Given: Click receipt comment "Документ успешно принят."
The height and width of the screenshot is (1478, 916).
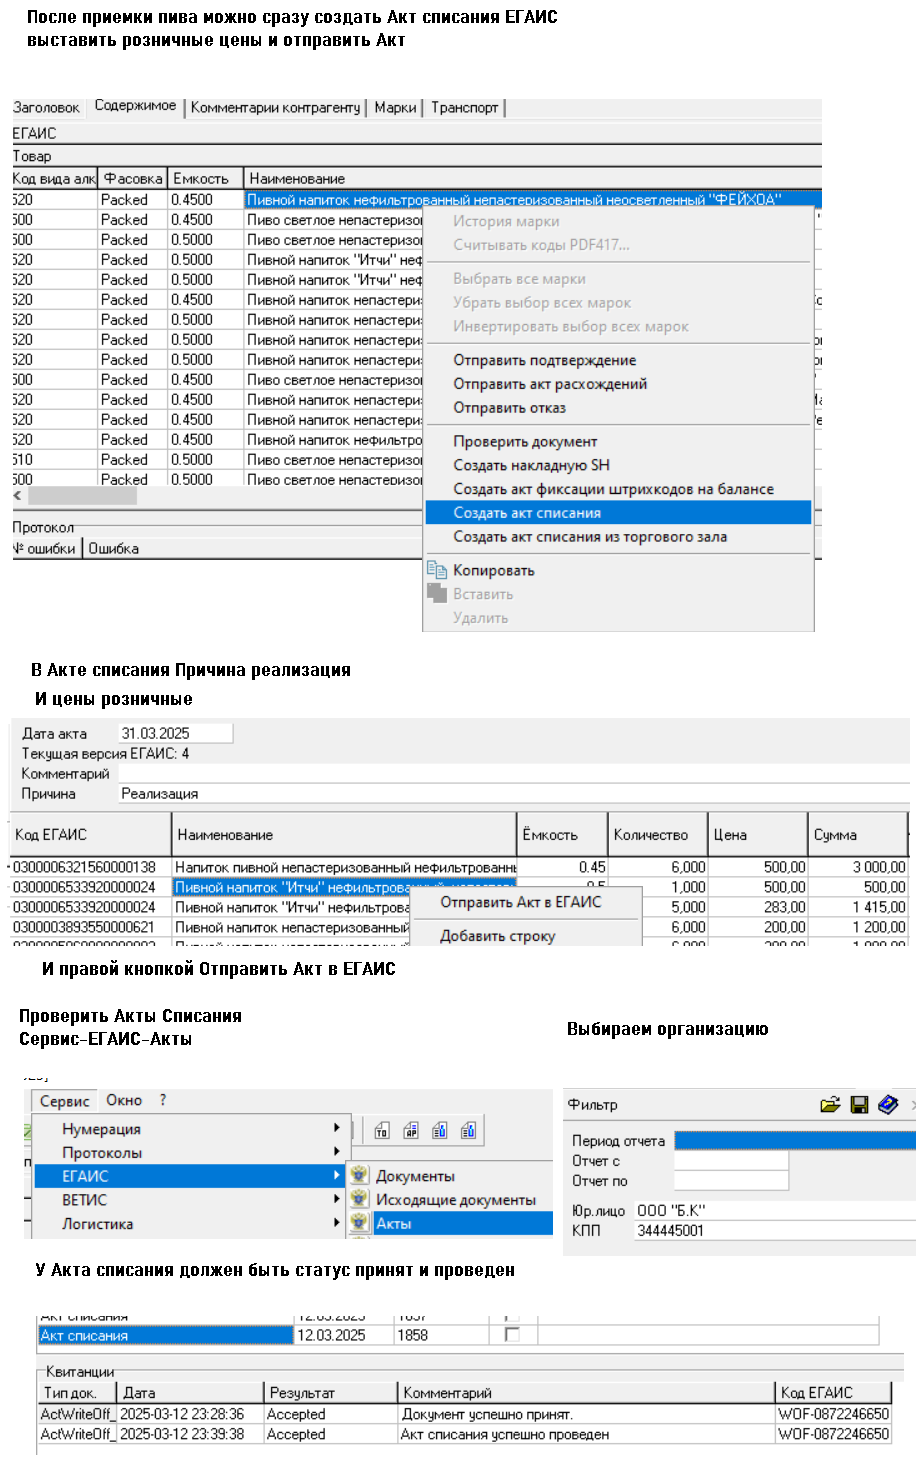Looking at the screenshot, I should click(x=487, y=1414).
